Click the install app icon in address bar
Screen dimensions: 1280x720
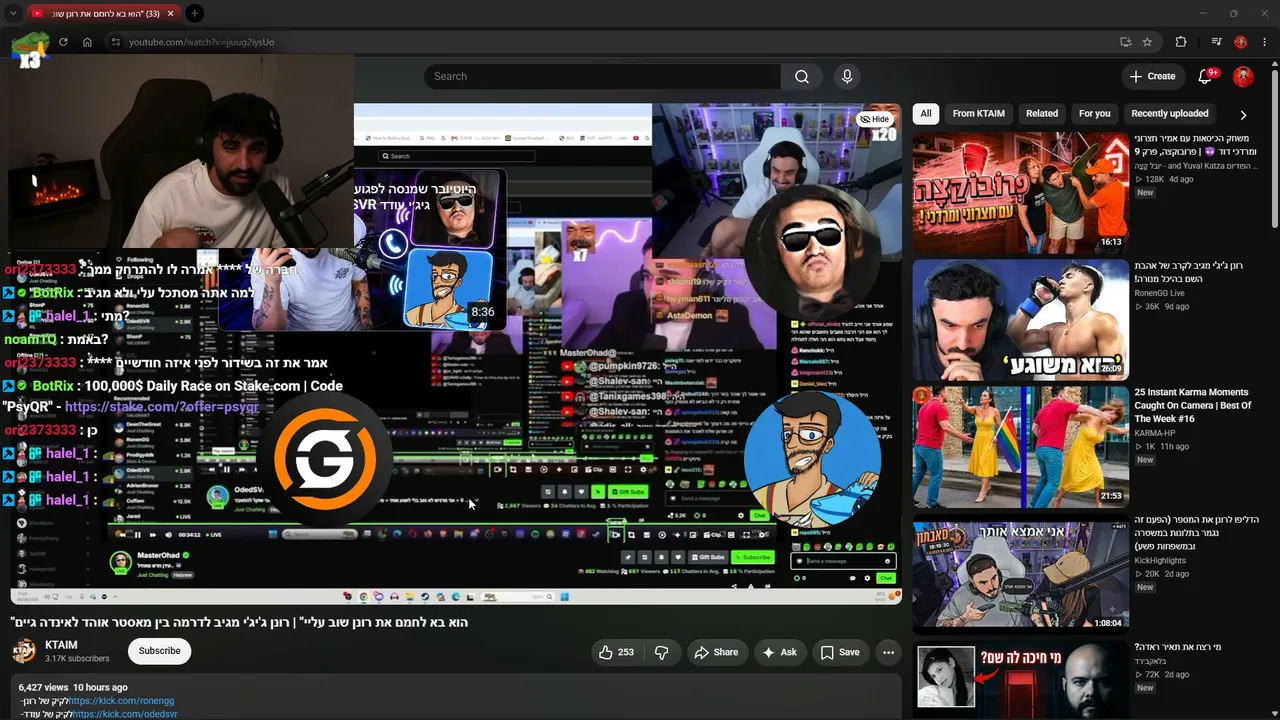(1125, 42)
